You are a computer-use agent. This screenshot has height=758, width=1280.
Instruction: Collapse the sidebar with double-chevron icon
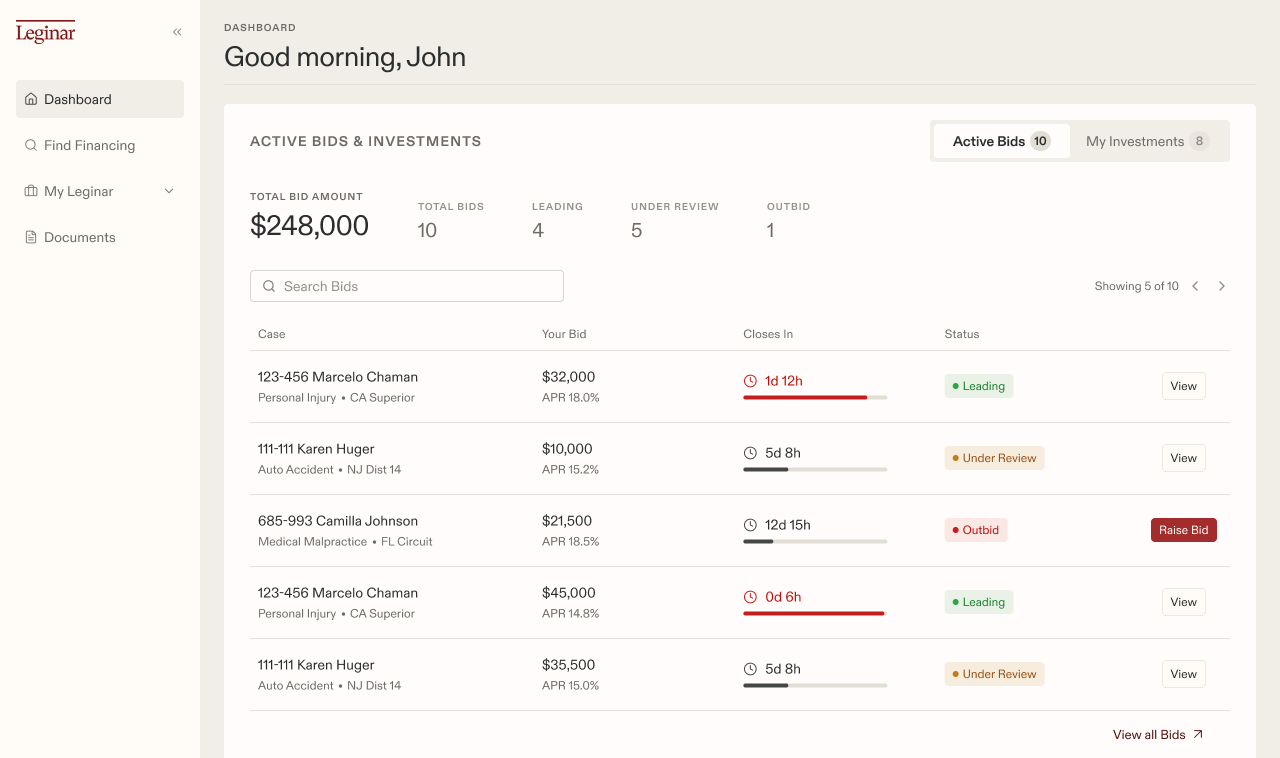click(177, 32)
